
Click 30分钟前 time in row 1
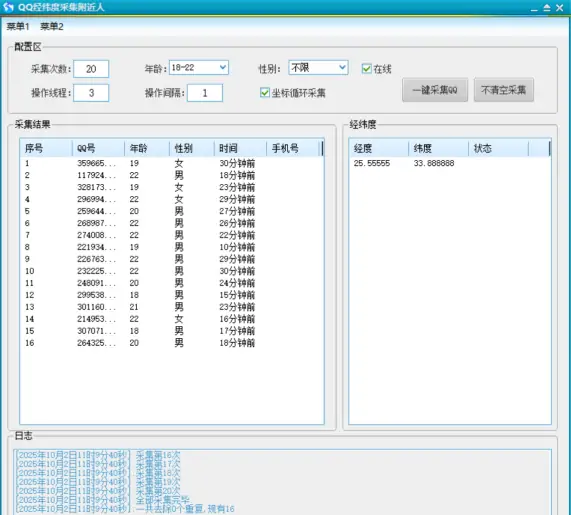pos(237,163)
